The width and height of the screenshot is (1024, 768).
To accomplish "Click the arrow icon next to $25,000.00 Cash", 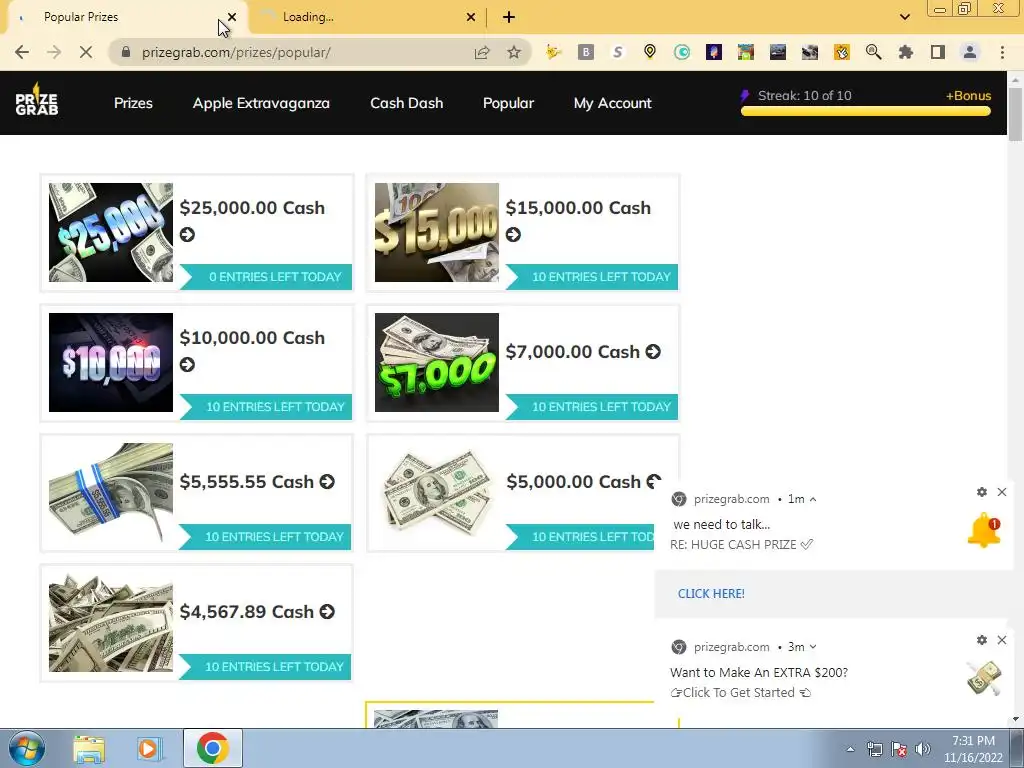I will pos(187,234).
